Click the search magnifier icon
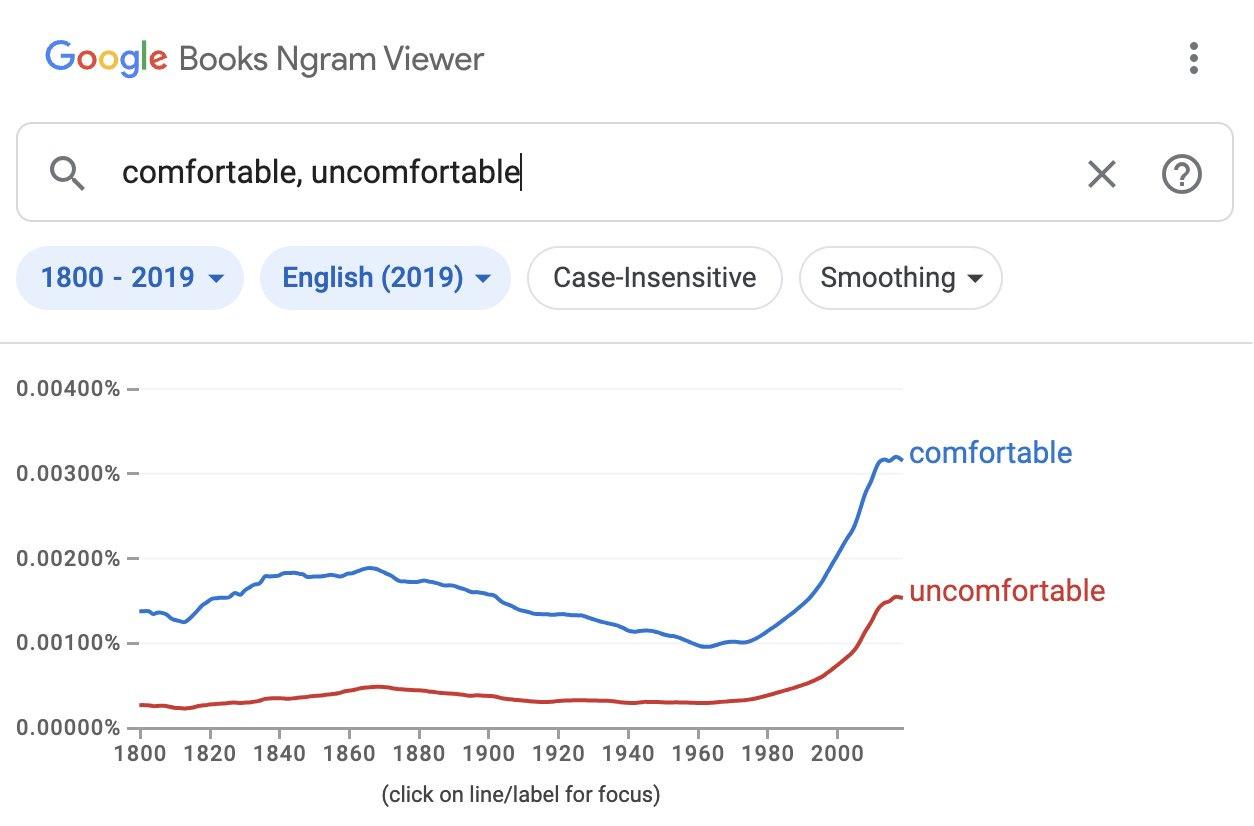 pos(66,173)
